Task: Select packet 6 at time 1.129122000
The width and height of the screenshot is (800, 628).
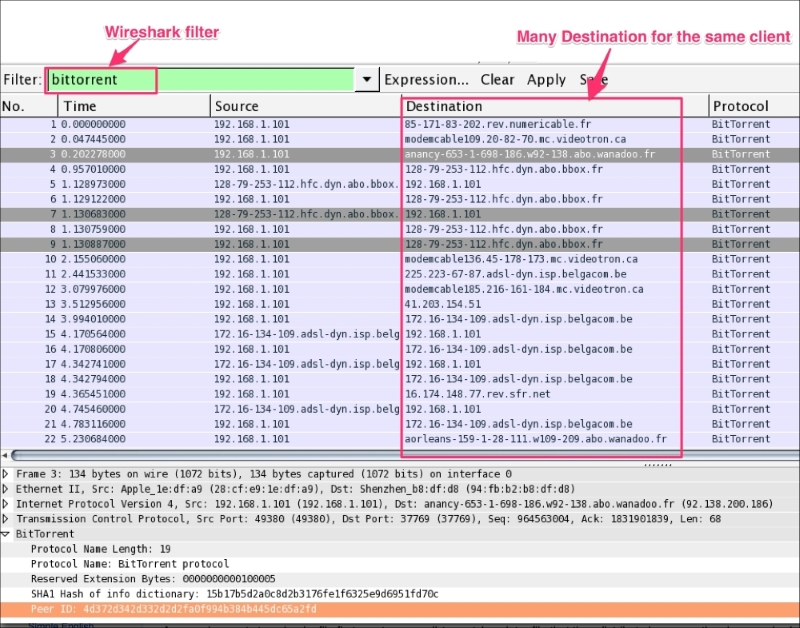Action: (x=400, y=199)
